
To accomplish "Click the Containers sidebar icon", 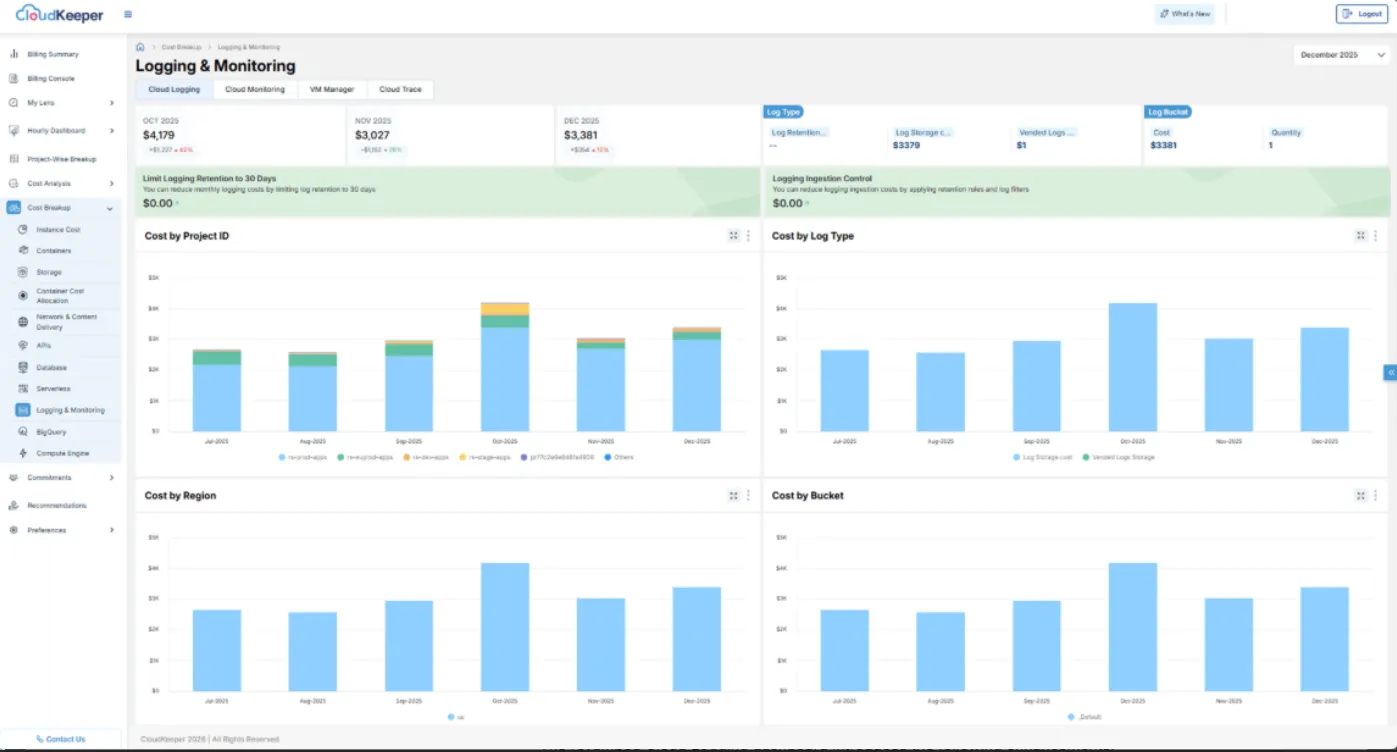I will point(23,251).
